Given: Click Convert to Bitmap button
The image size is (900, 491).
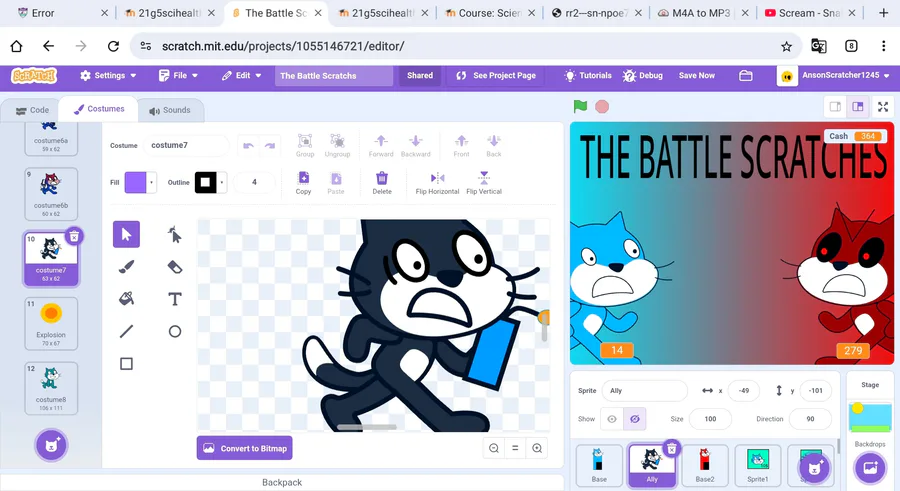Looking at the screenshot, I should (245, 449).
